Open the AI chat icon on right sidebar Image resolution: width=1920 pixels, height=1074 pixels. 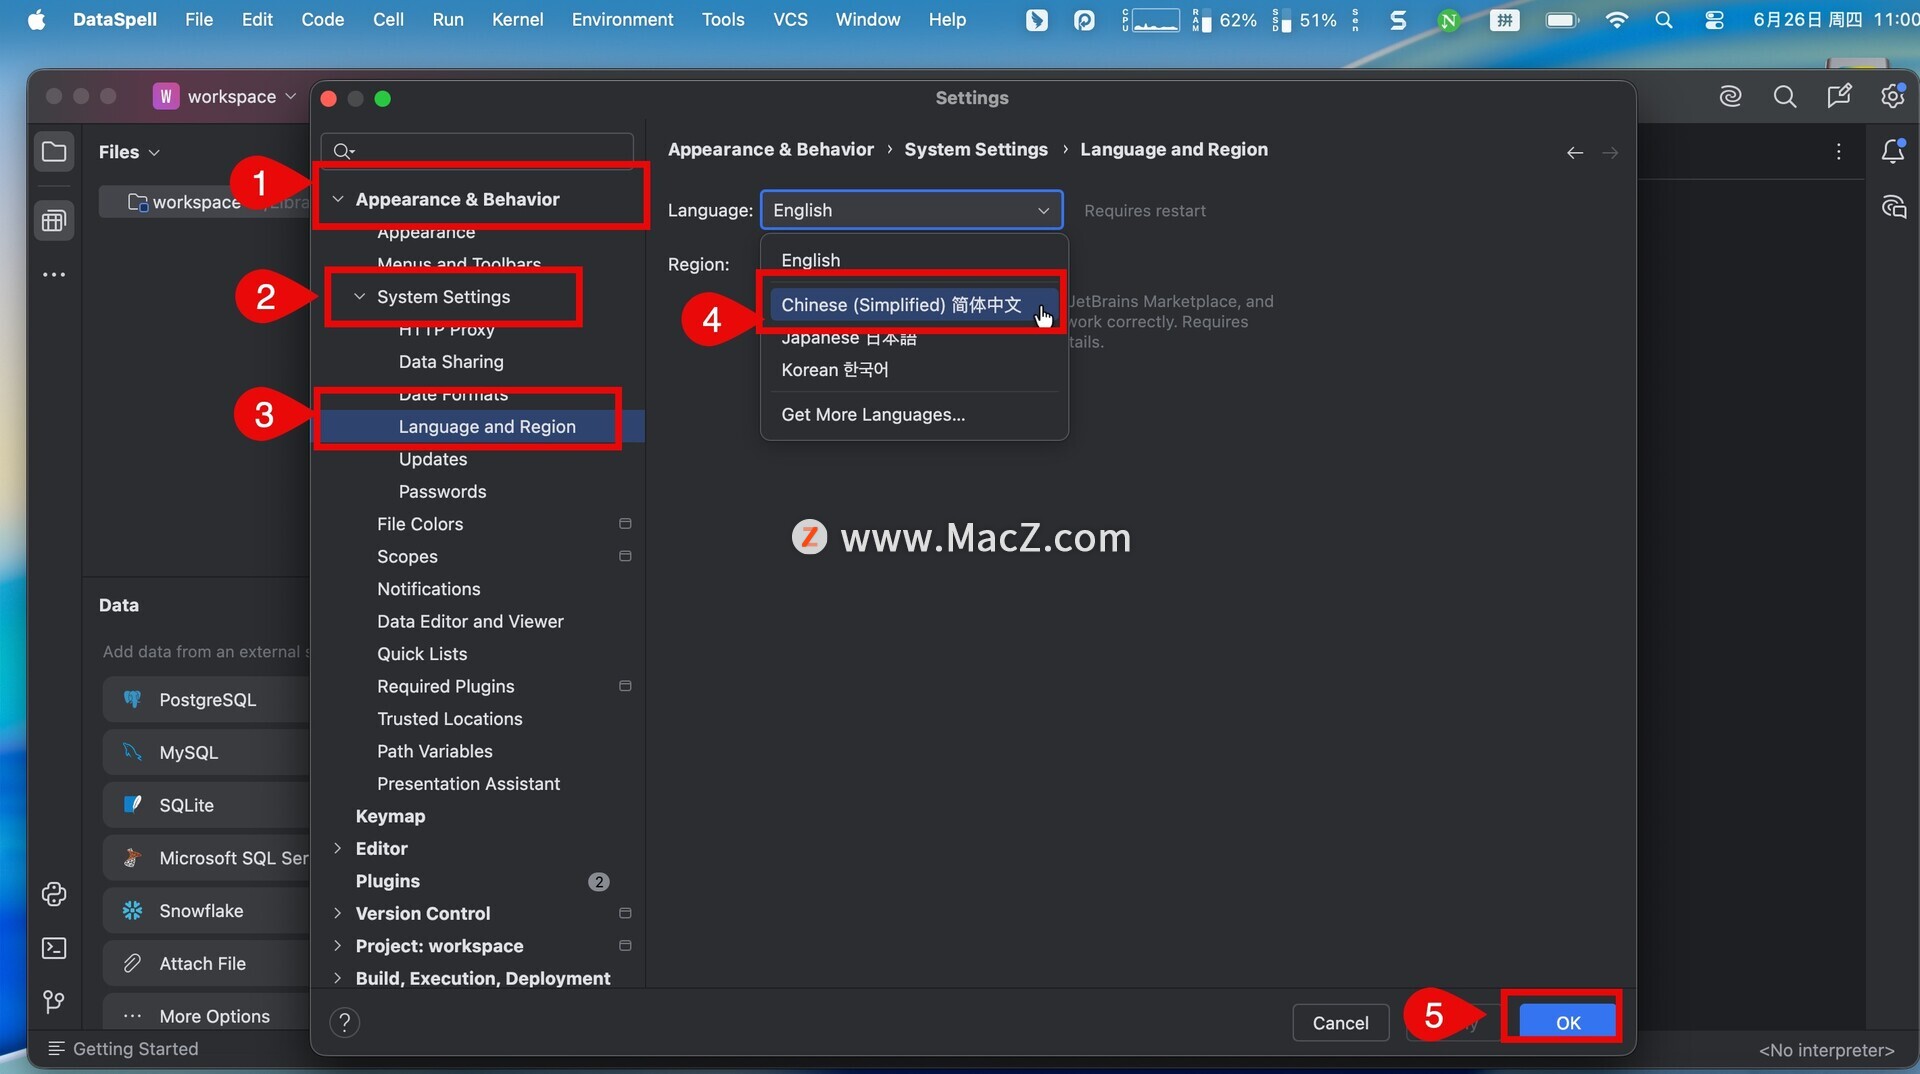(1893, 206)
